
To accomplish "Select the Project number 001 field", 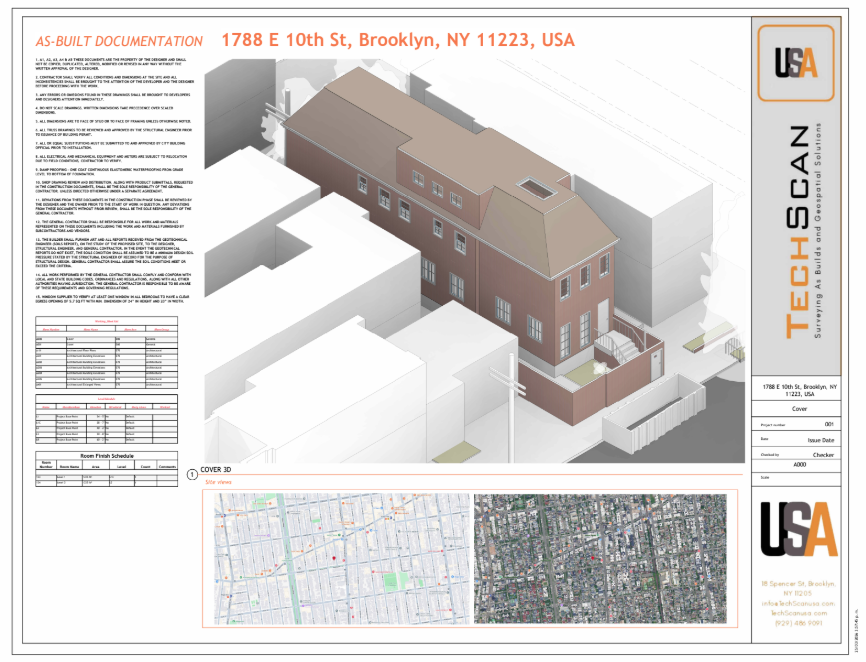I will 828,424.
